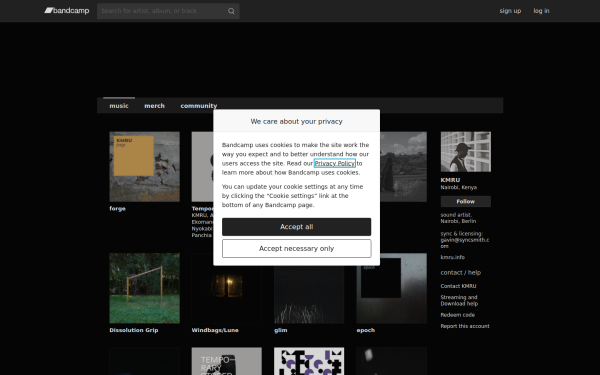Open the landscape photo album cover beside the dialog

click(x=404, y=167)
